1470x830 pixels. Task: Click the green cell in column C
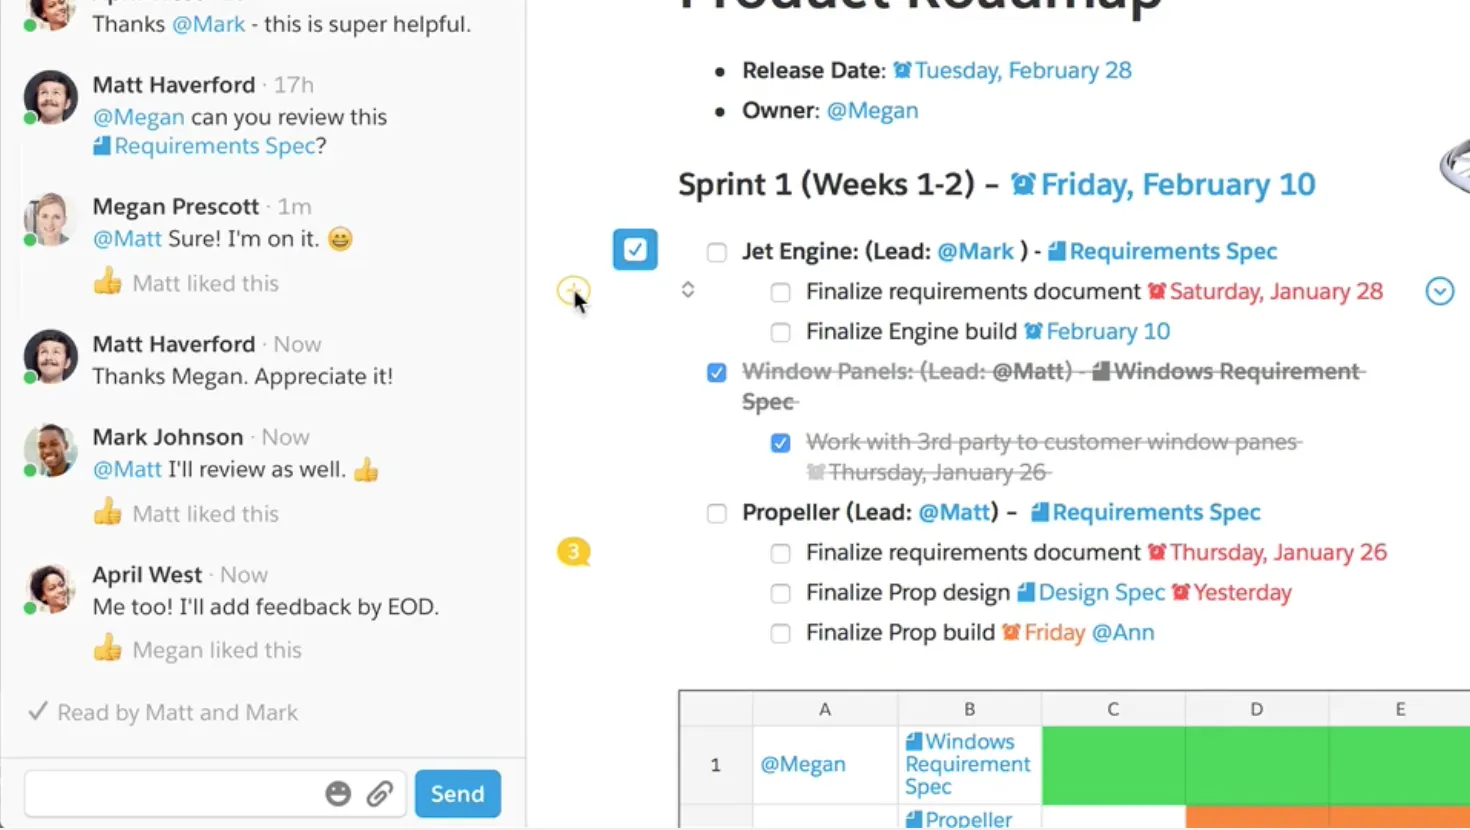(1113, 765)
